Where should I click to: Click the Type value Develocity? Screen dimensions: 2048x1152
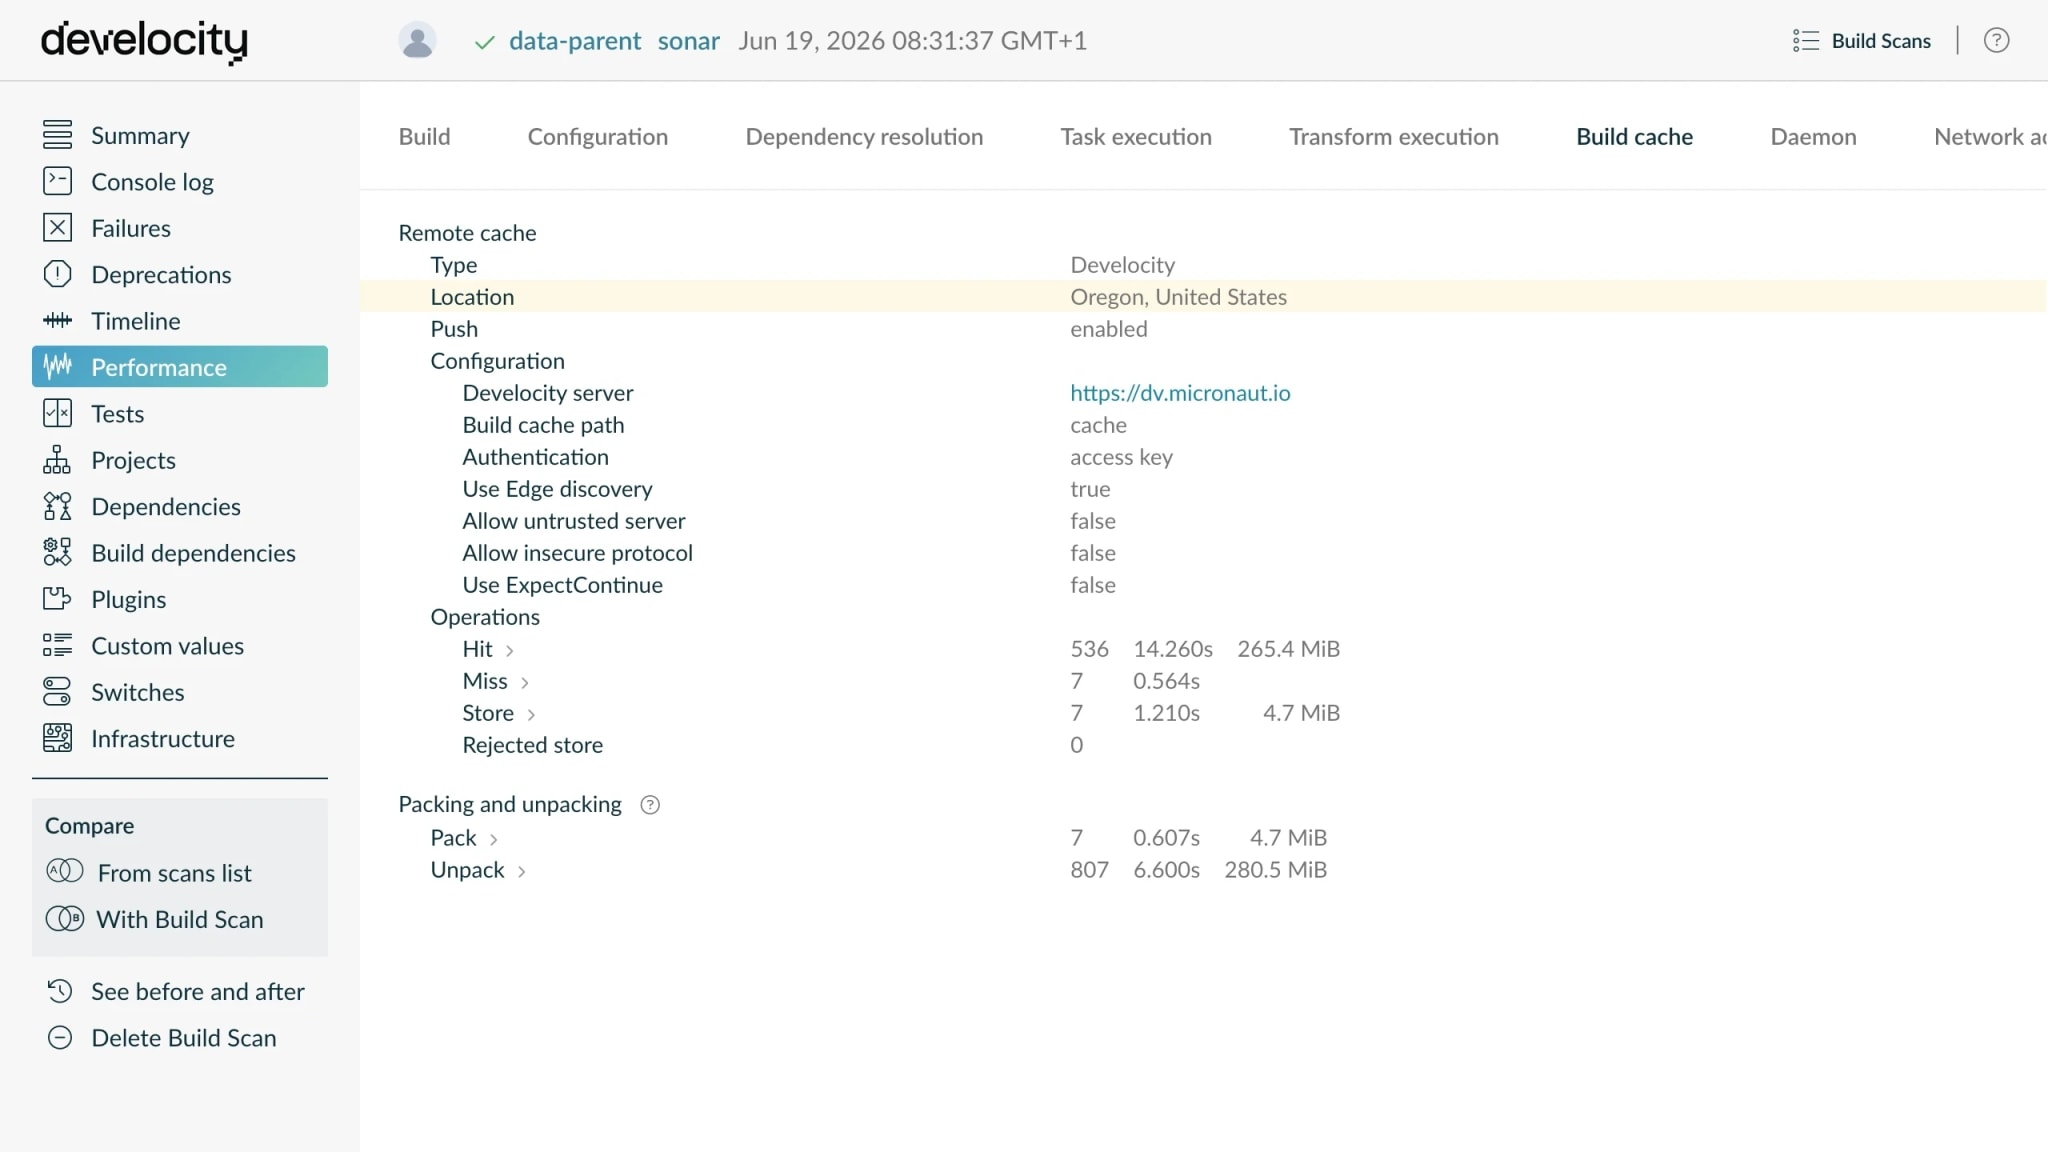[x=1122, y=264]
